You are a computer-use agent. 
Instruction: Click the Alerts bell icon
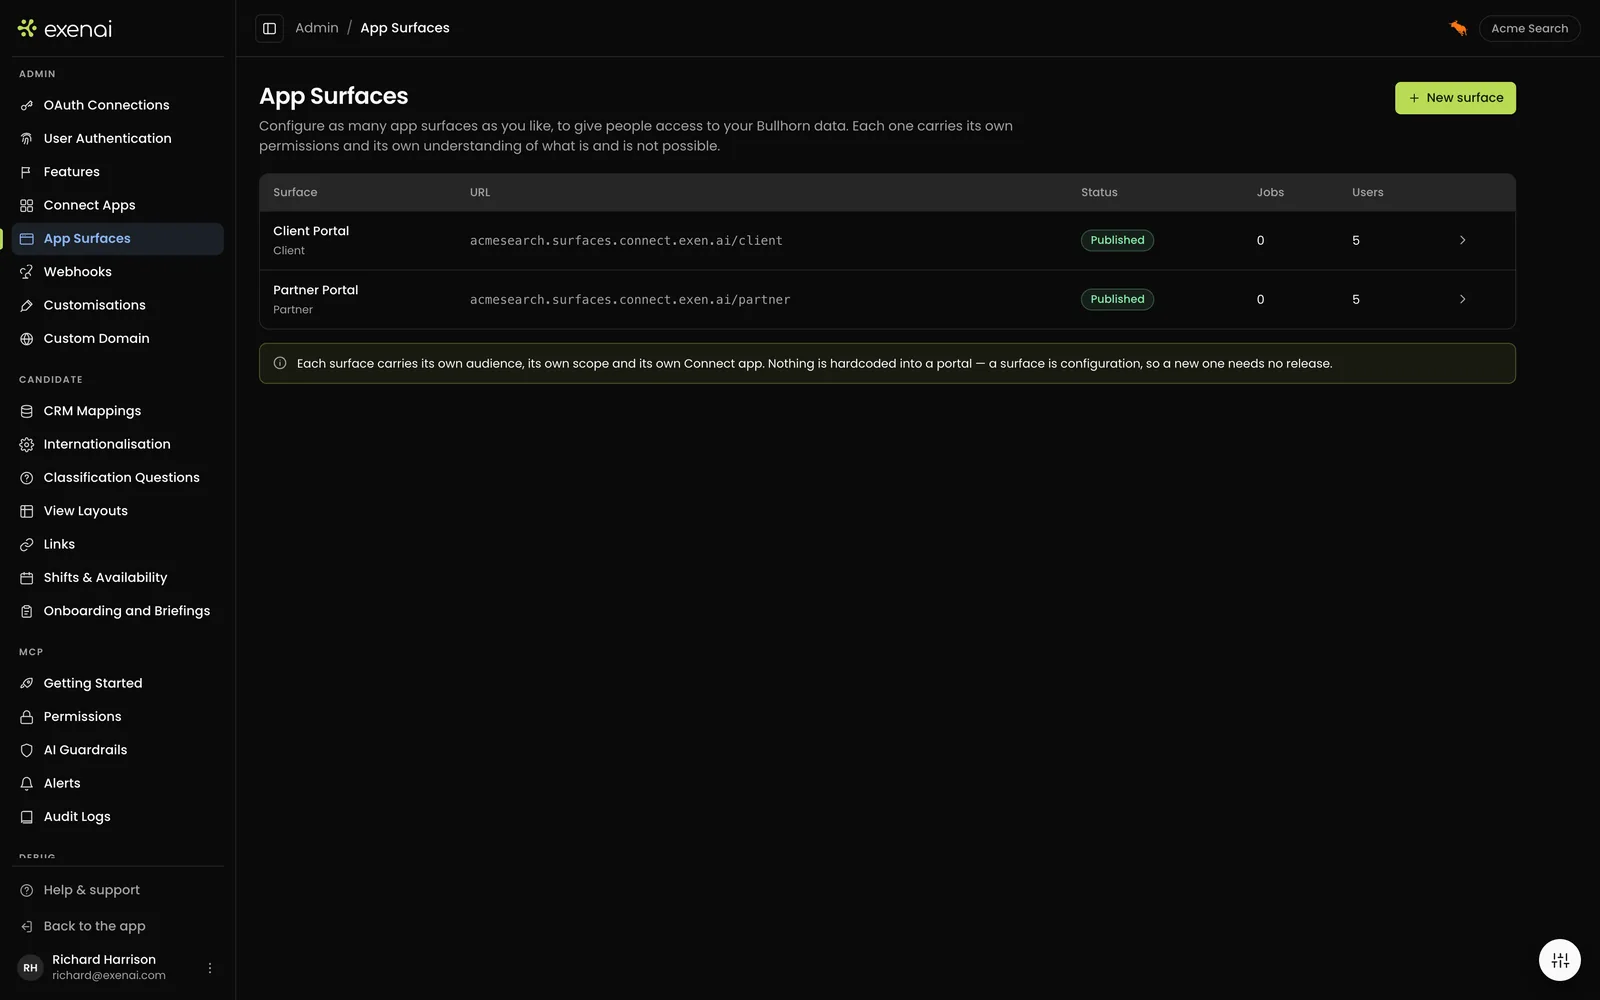pos(27,783)
